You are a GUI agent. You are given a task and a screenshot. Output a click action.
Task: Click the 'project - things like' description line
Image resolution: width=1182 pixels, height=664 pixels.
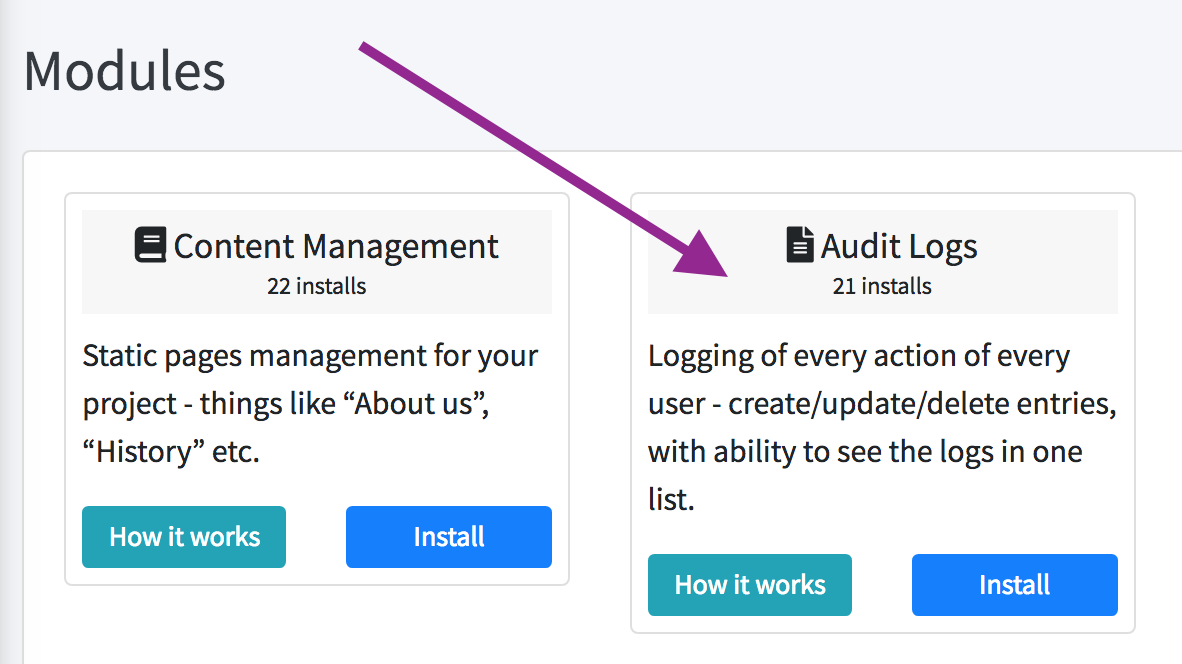tap(210, 404)
